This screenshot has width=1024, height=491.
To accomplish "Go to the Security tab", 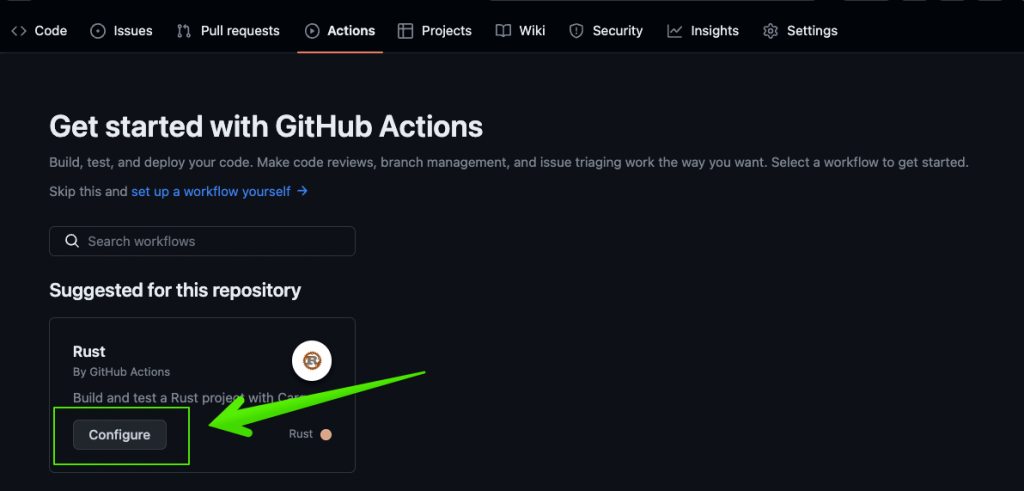I will pyautogui.click(x=606, y=31).
